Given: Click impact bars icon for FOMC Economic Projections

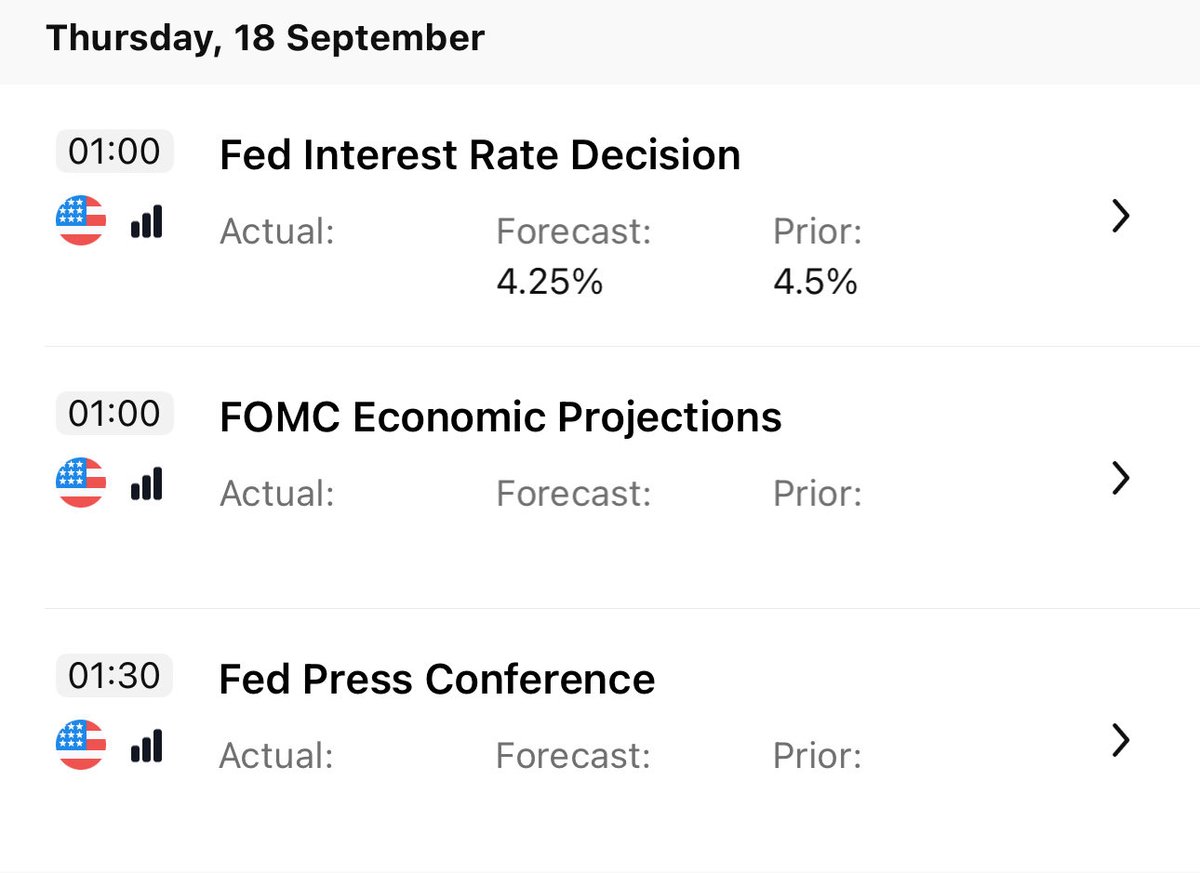Looking at the screenshot, I should (x=146, y=483).
